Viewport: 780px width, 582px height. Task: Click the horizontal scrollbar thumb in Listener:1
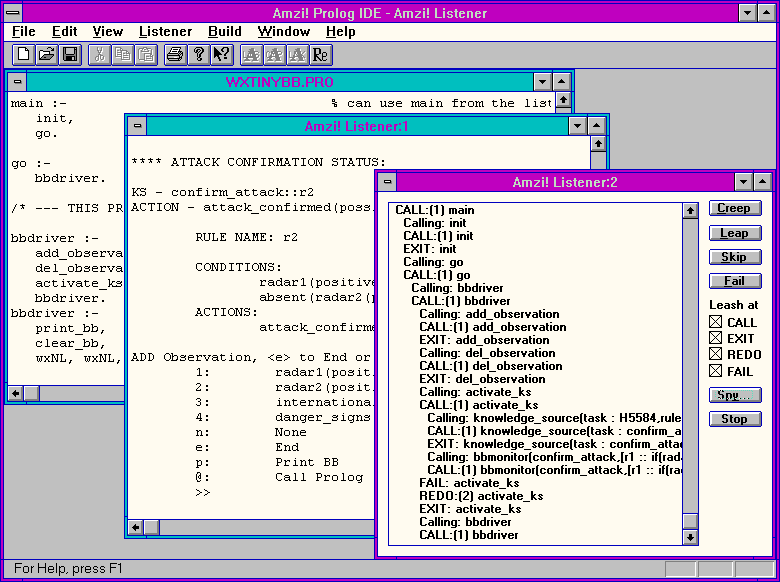(x=151, y=527)
